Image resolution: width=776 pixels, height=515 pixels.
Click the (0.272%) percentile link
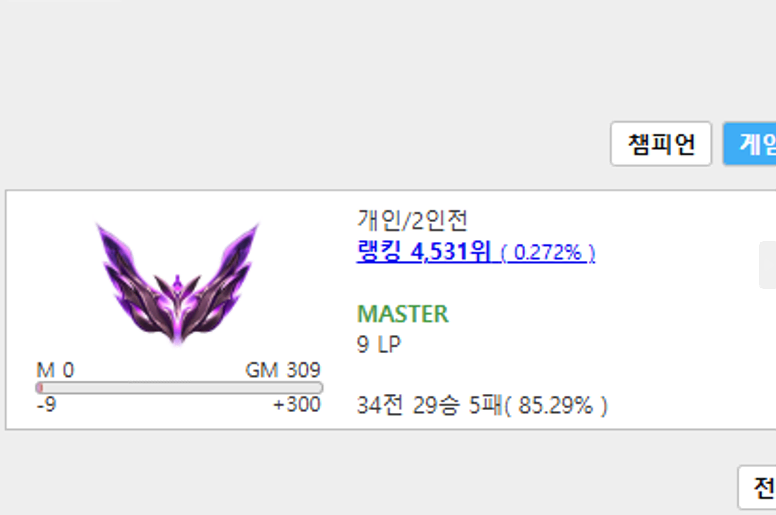tap(548, 253)
